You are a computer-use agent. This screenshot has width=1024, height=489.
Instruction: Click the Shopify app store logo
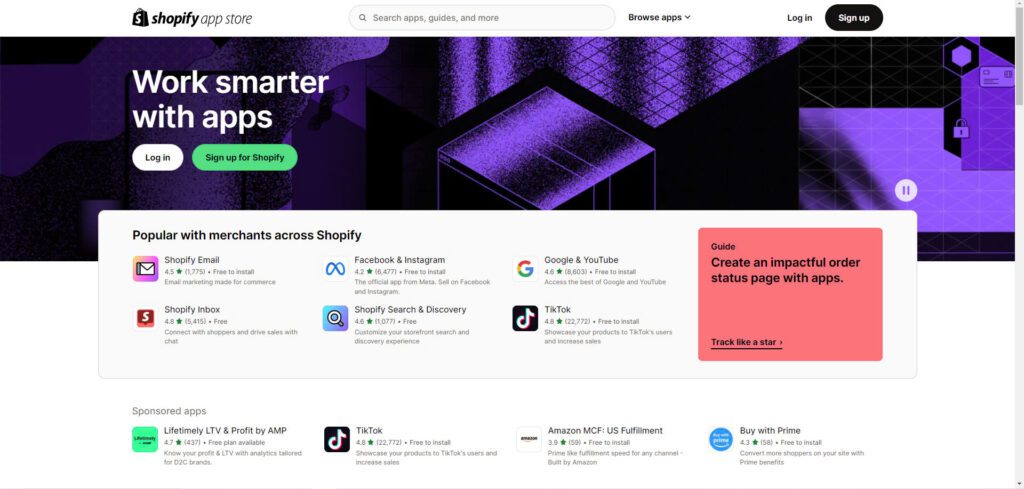click(x=192, y=18)
